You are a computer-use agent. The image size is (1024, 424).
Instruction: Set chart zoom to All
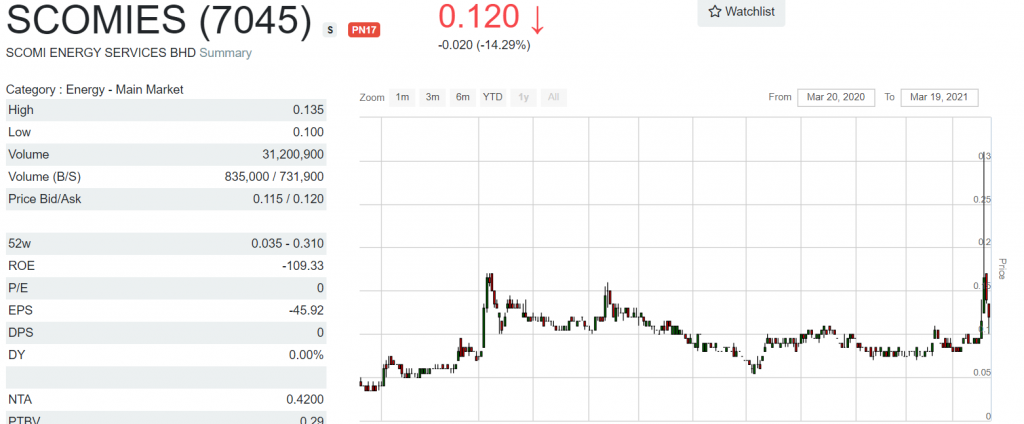(x=553, y=97)
